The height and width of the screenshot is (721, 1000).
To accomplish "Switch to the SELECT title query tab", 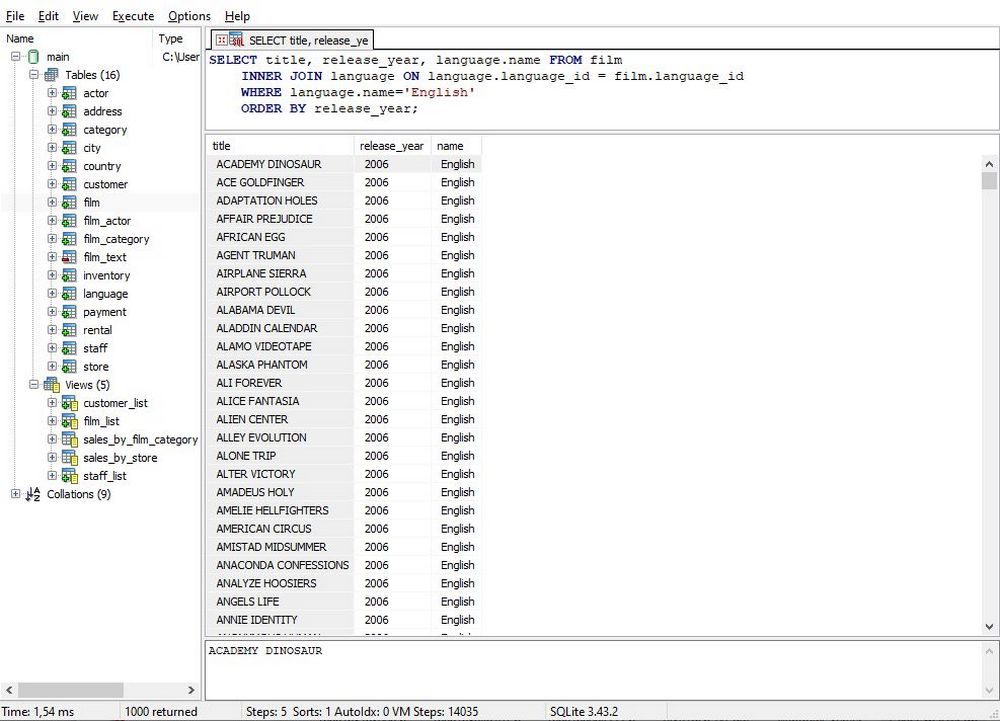I will pos(293,40).
